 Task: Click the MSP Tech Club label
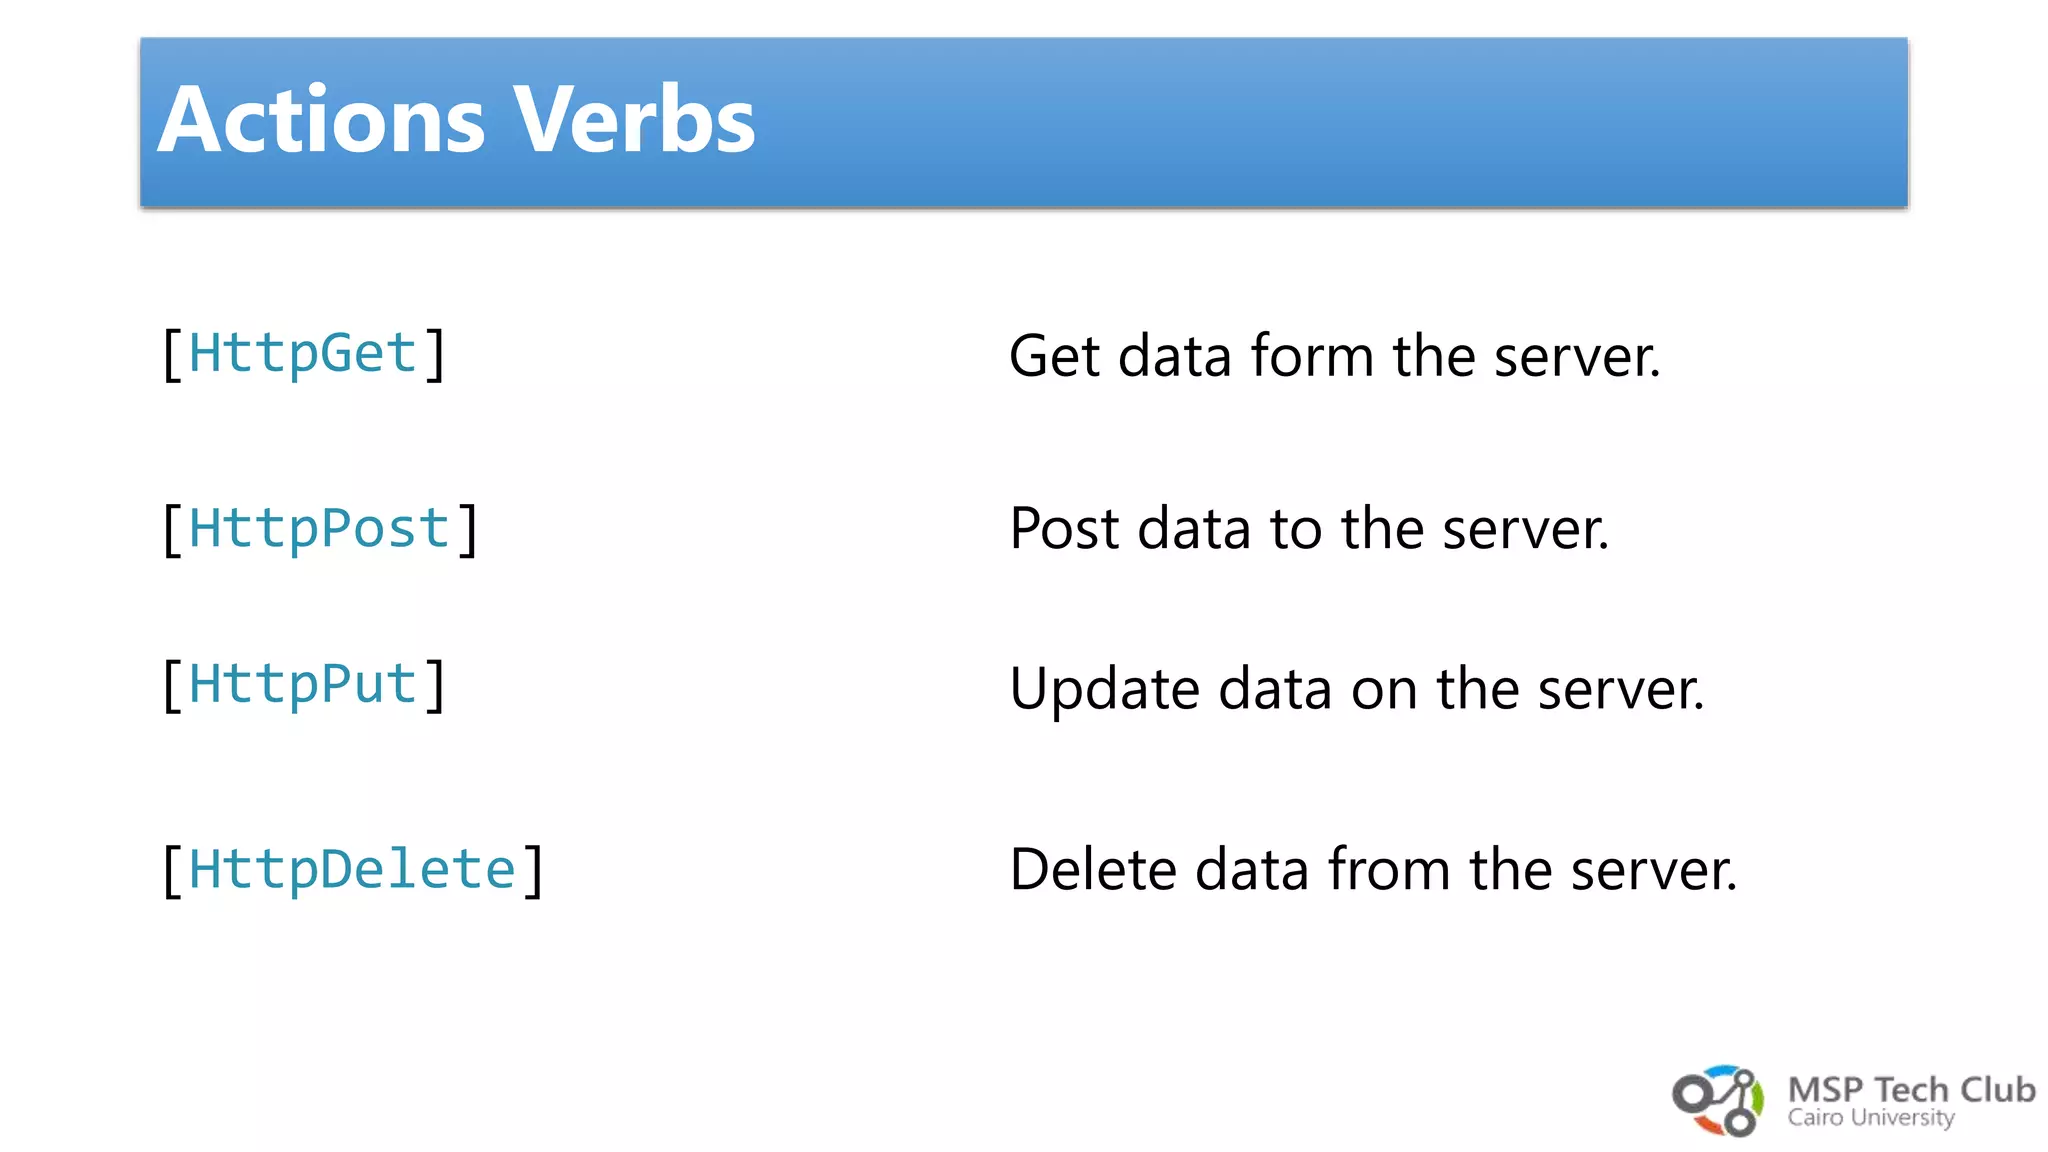pos(1911,1089)
